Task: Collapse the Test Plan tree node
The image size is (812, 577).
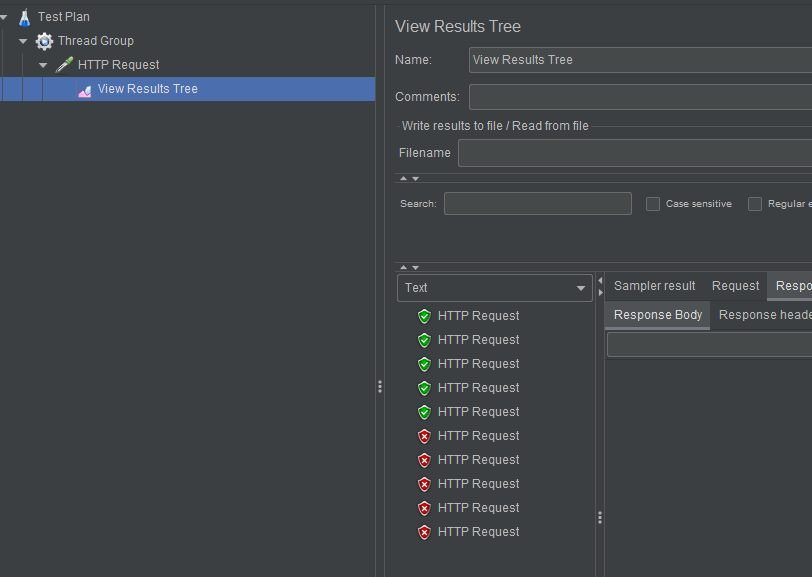Action: tap(4, 17)
